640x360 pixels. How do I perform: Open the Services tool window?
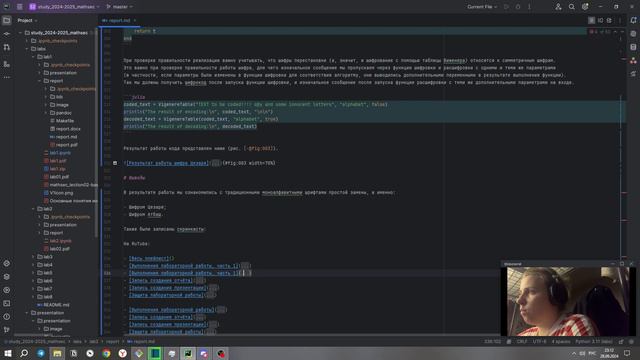pos(7,290)
